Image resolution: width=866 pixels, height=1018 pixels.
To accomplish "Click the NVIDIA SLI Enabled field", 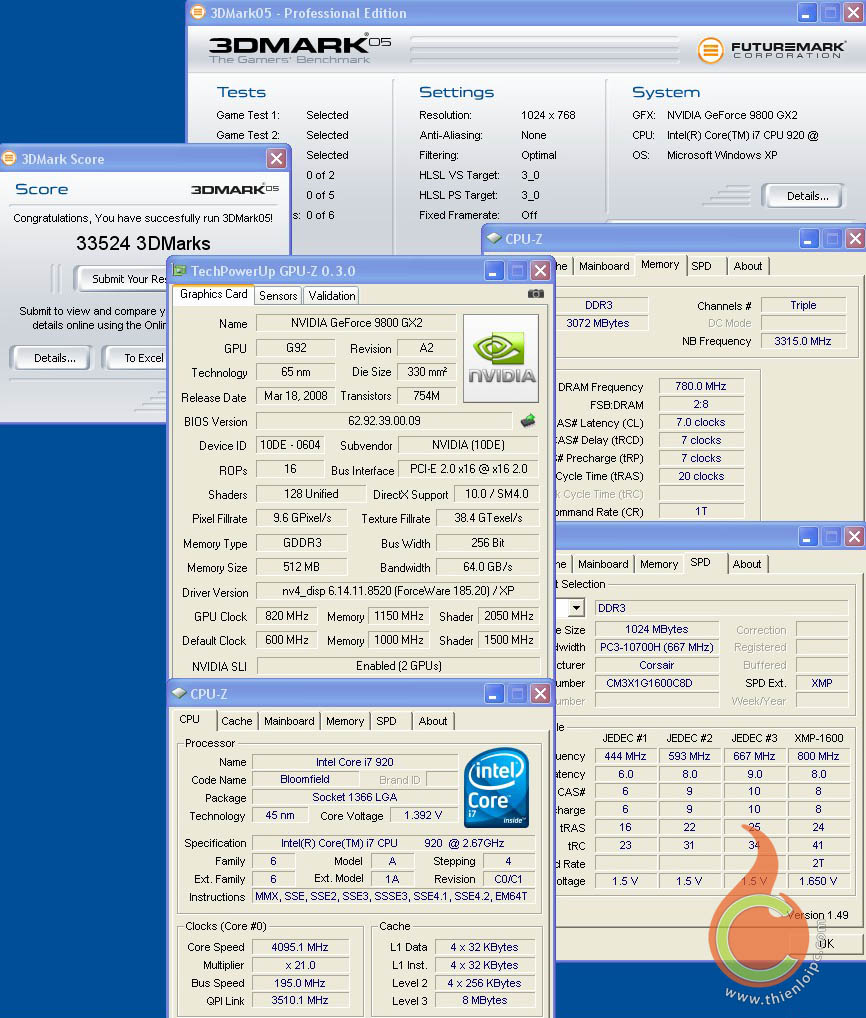I will (398, 665).
